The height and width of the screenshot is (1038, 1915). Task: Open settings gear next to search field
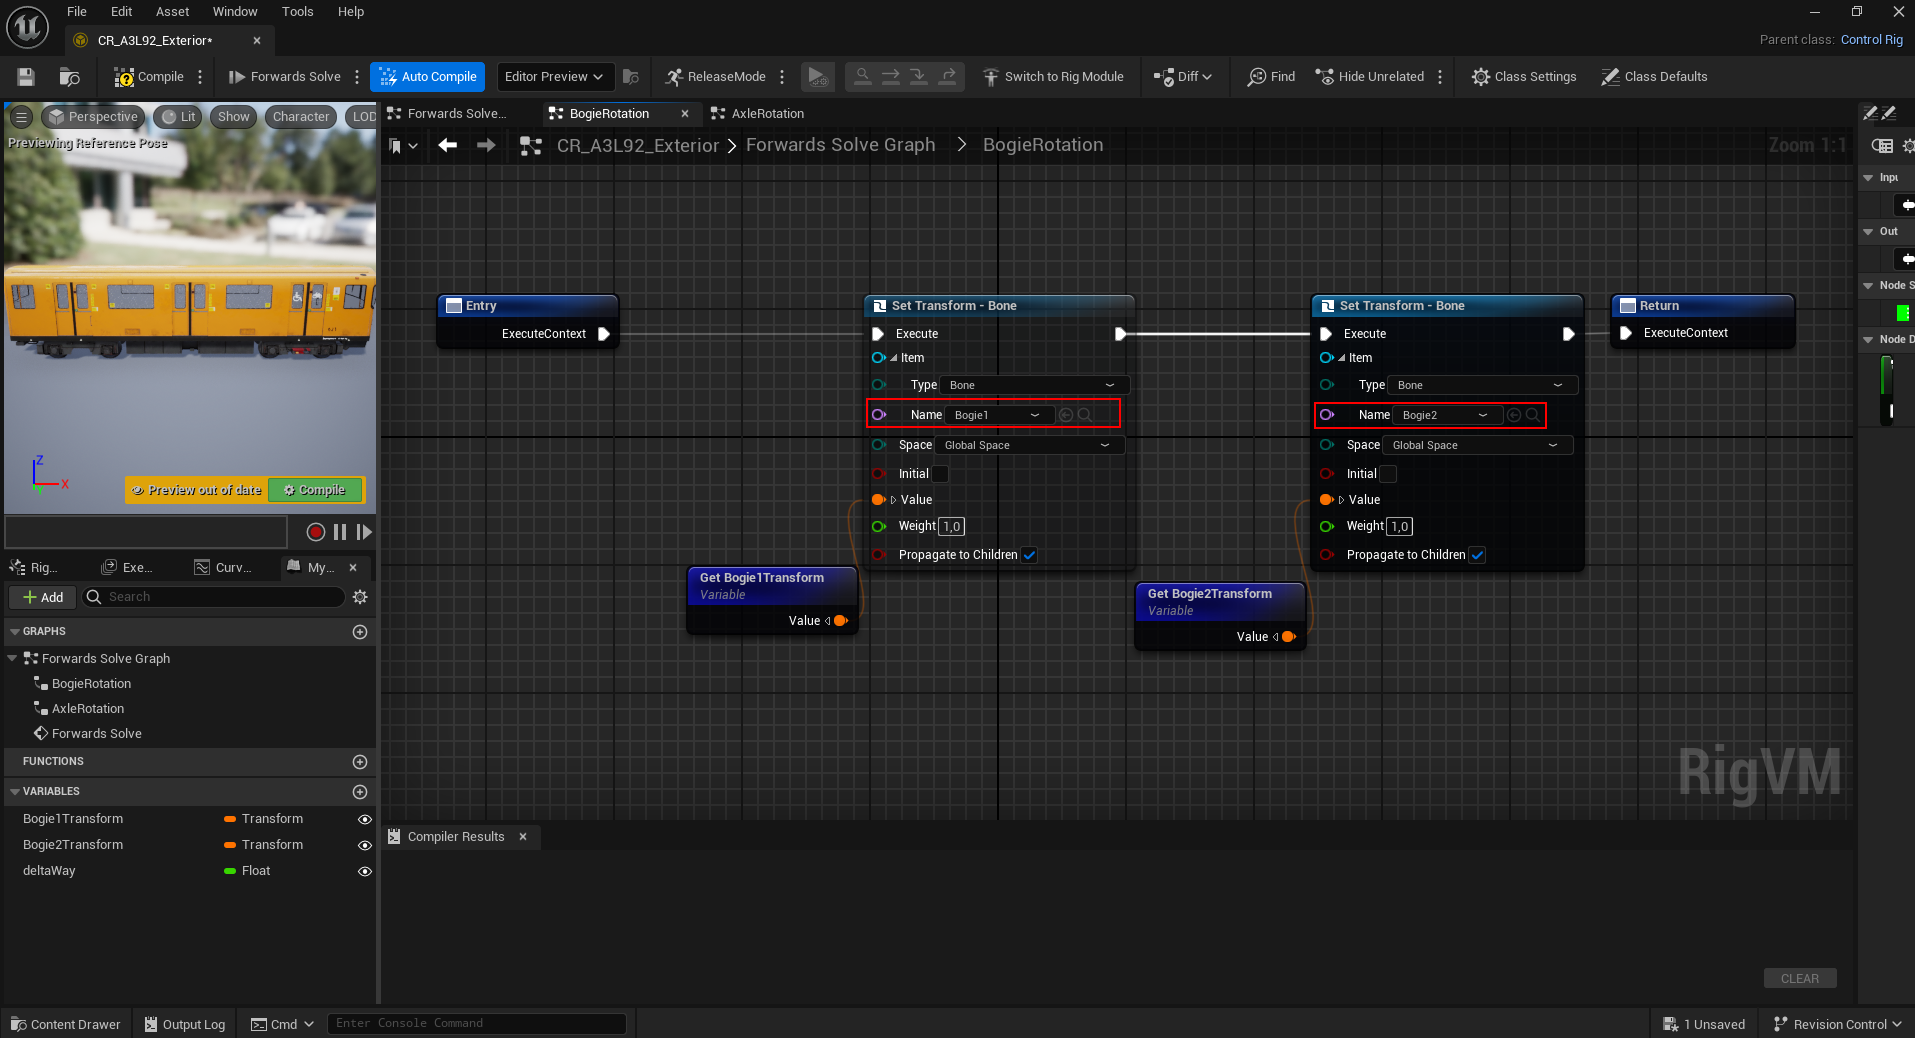(360, 597)
